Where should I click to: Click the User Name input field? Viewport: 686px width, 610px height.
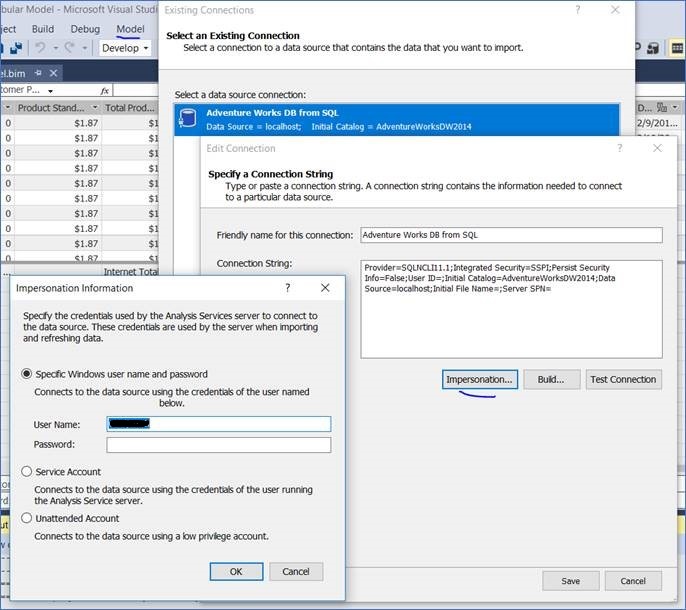[x=219, y=424]
